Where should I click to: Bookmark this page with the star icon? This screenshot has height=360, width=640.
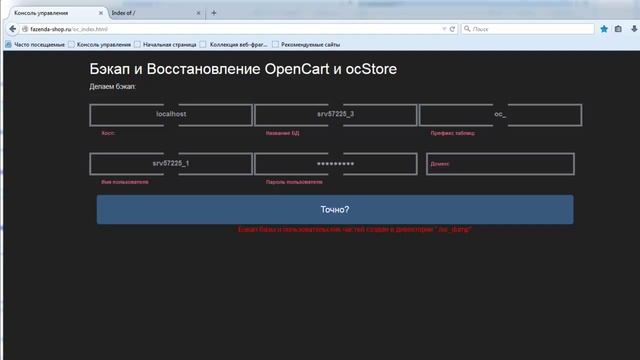click(x=604, y=29)
